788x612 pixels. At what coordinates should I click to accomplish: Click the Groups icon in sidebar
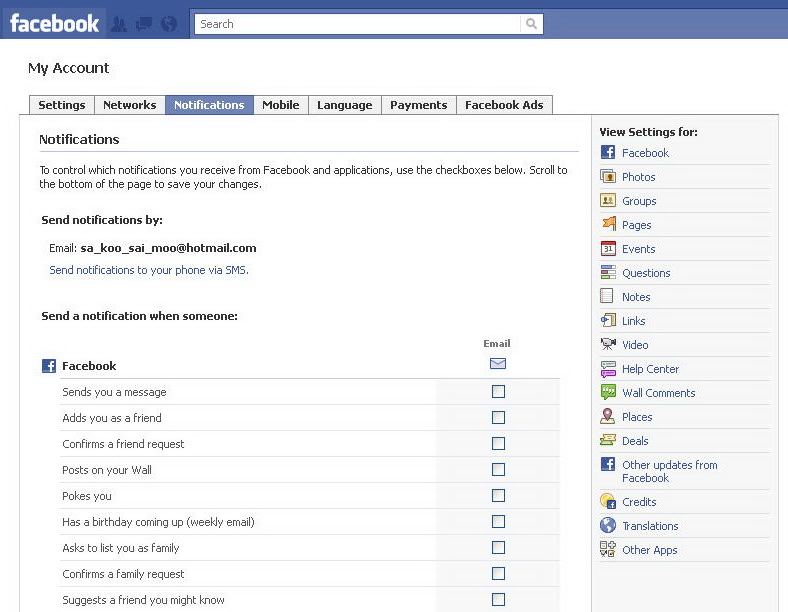coord(608,200)
